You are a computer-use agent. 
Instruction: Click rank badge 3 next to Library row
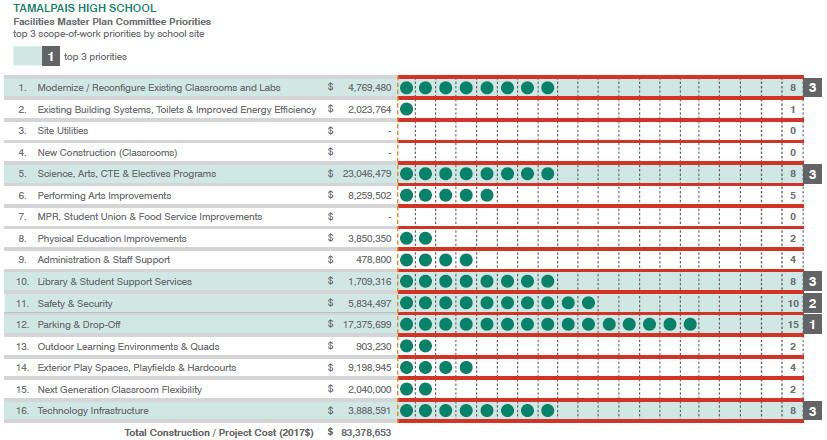pyautogui.click(x=814, y=281)
